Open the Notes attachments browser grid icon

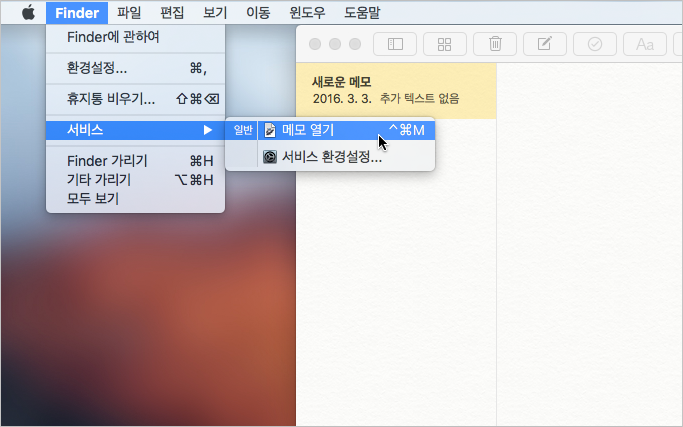(445, 44)
